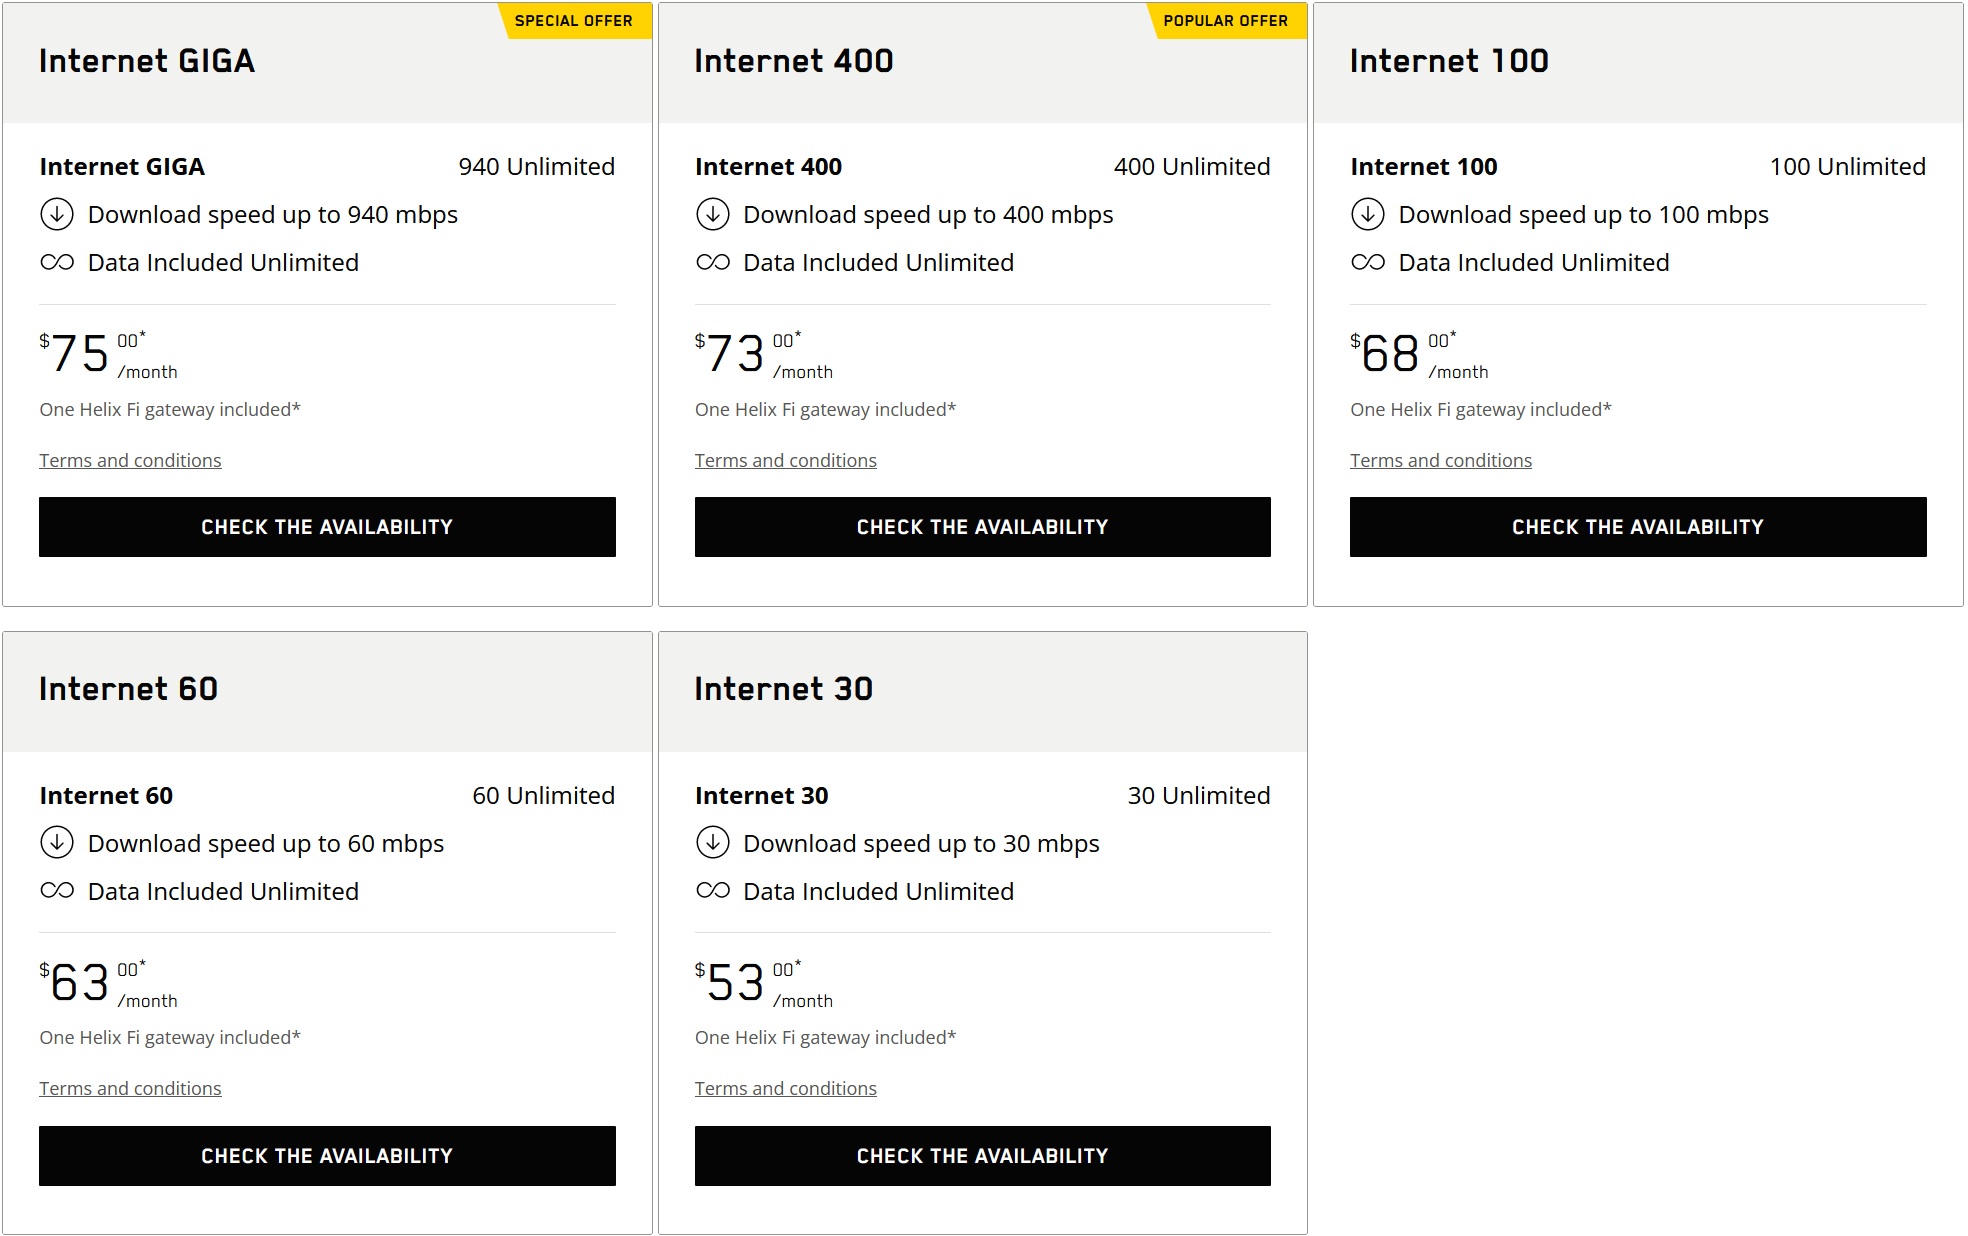1968x1236 pixels.
Task: Open Terms and conditions for Internet GIGA
Action: pos(130,460)
